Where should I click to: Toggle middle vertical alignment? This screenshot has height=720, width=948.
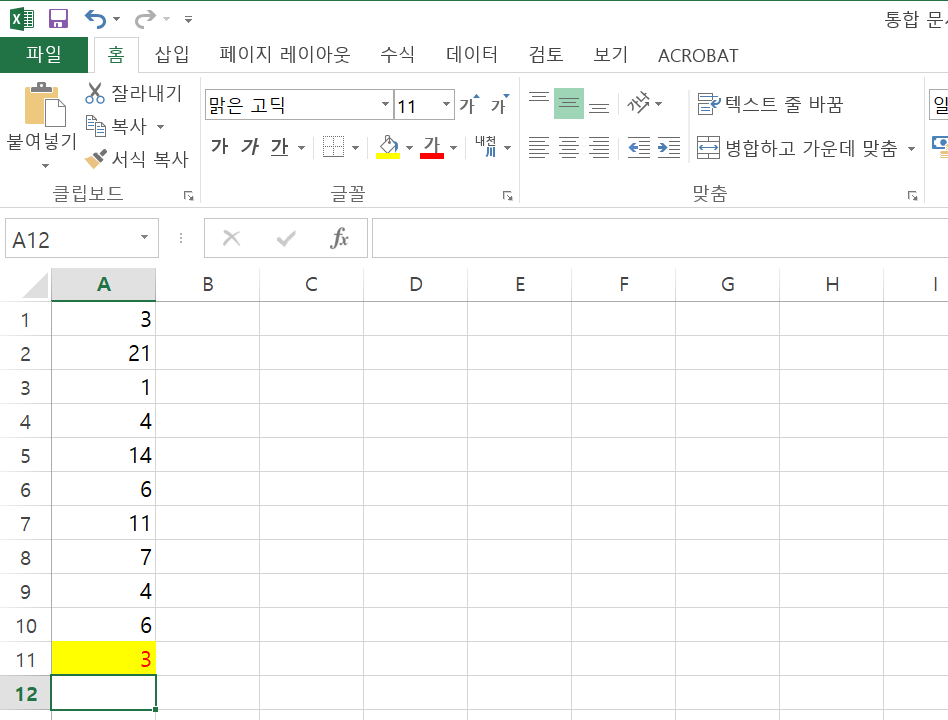(568, 103)
